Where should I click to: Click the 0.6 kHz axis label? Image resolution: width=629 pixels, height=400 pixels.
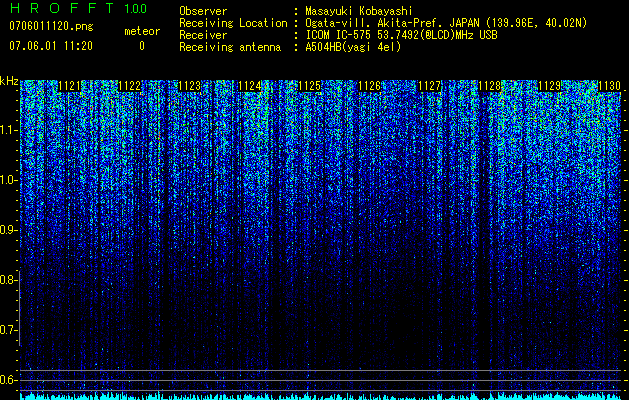click(x=7, y=380)
